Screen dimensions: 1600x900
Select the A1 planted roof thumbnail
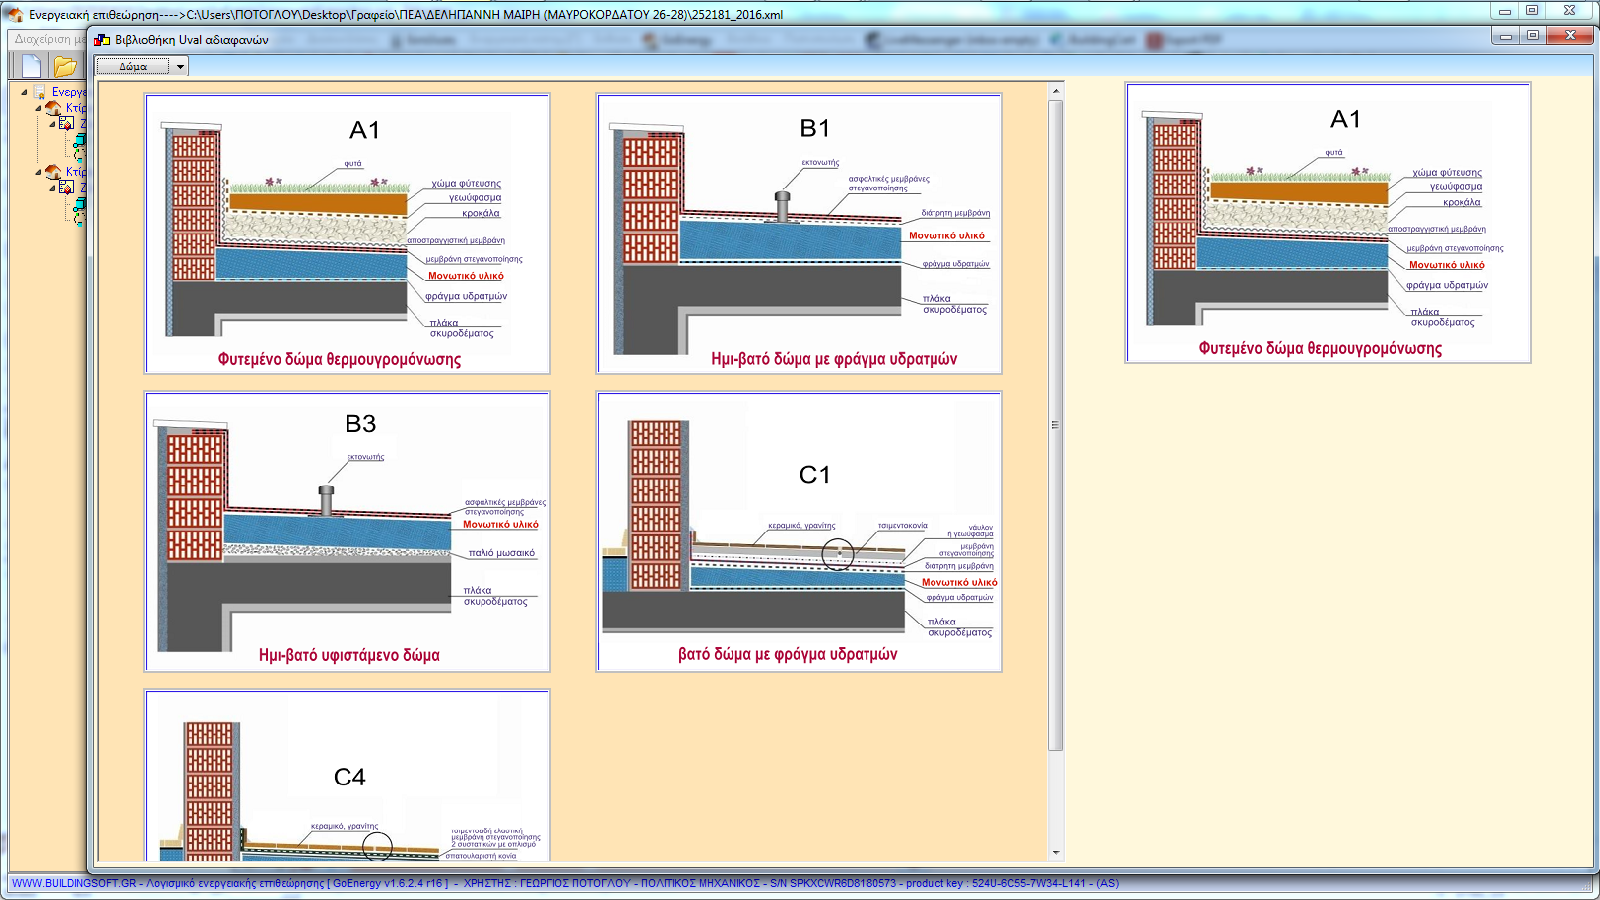coord(347,234)
